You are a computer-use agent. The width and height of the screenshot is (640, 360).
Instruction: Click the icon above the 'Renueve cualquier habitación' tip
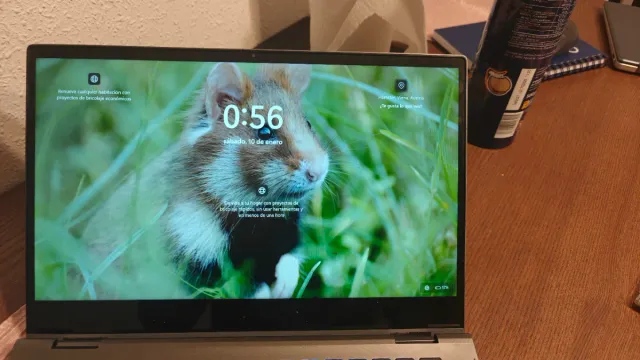[x=94, y=78]
